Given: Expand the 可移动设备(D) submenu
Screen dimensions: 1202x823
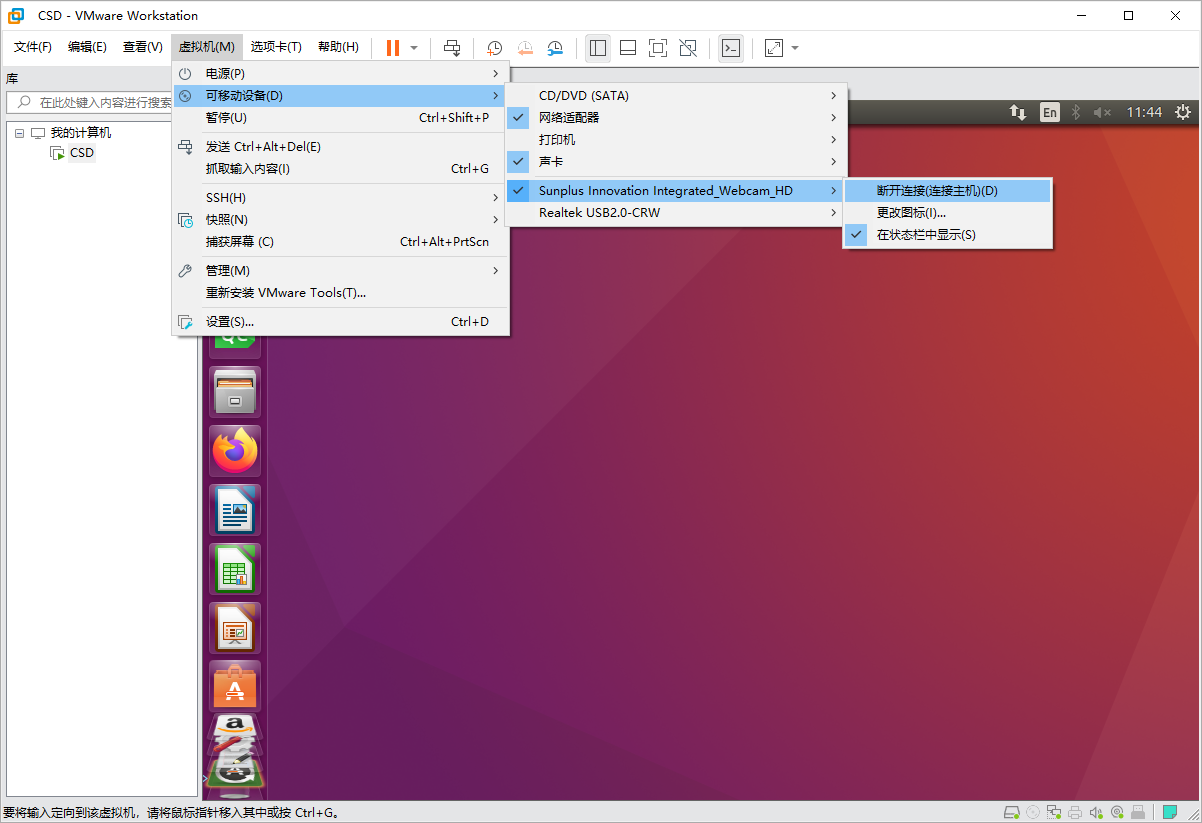Looking at the screenshot, I should tap(341, 96).
